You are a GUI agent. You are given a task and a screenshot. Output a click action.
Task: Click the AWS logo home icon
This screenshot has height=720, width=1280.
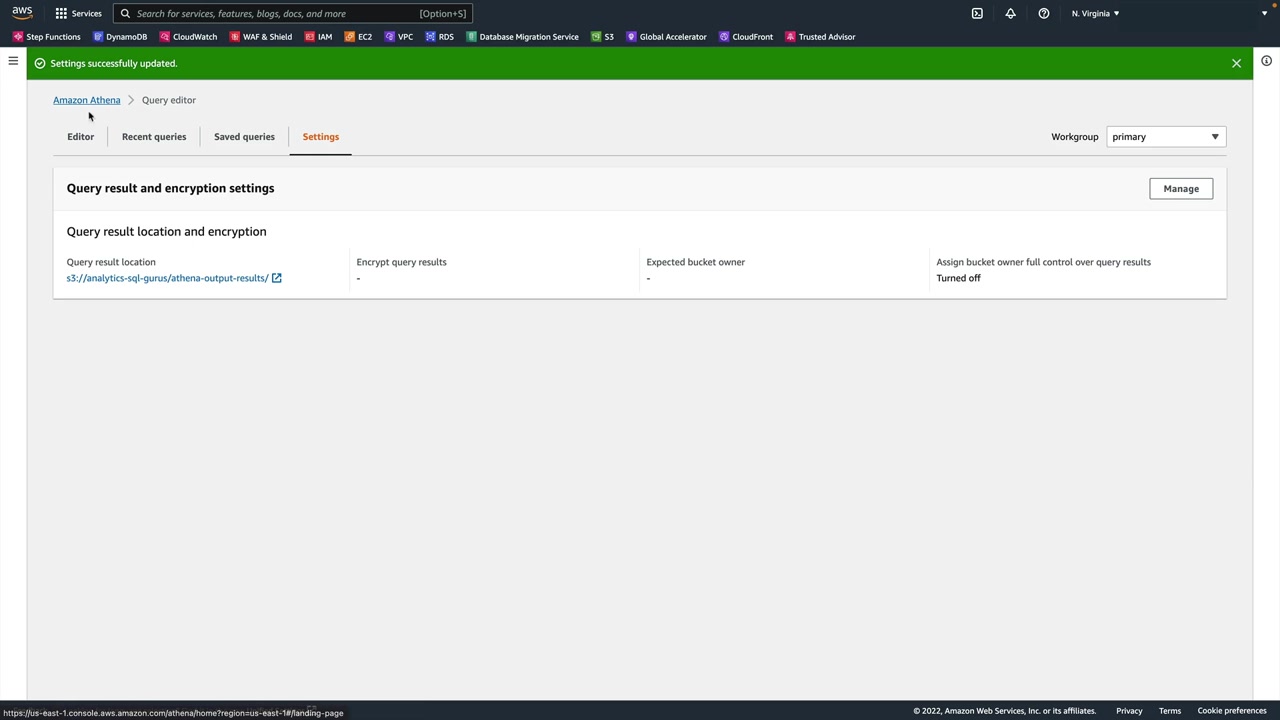pyautogui.click(x=22, y=13)
